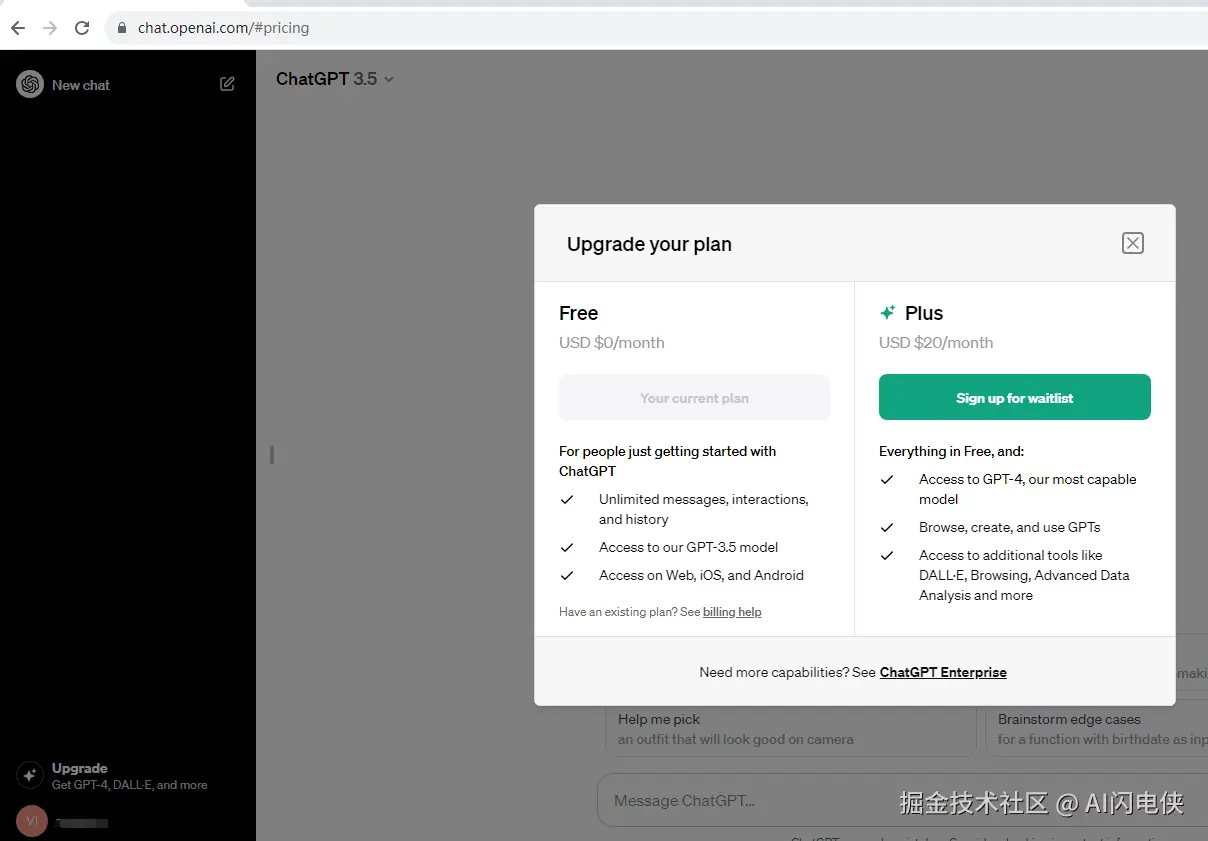Select the Help me pick suggestion card
The image size is (1208, 841).
[790, 729]
